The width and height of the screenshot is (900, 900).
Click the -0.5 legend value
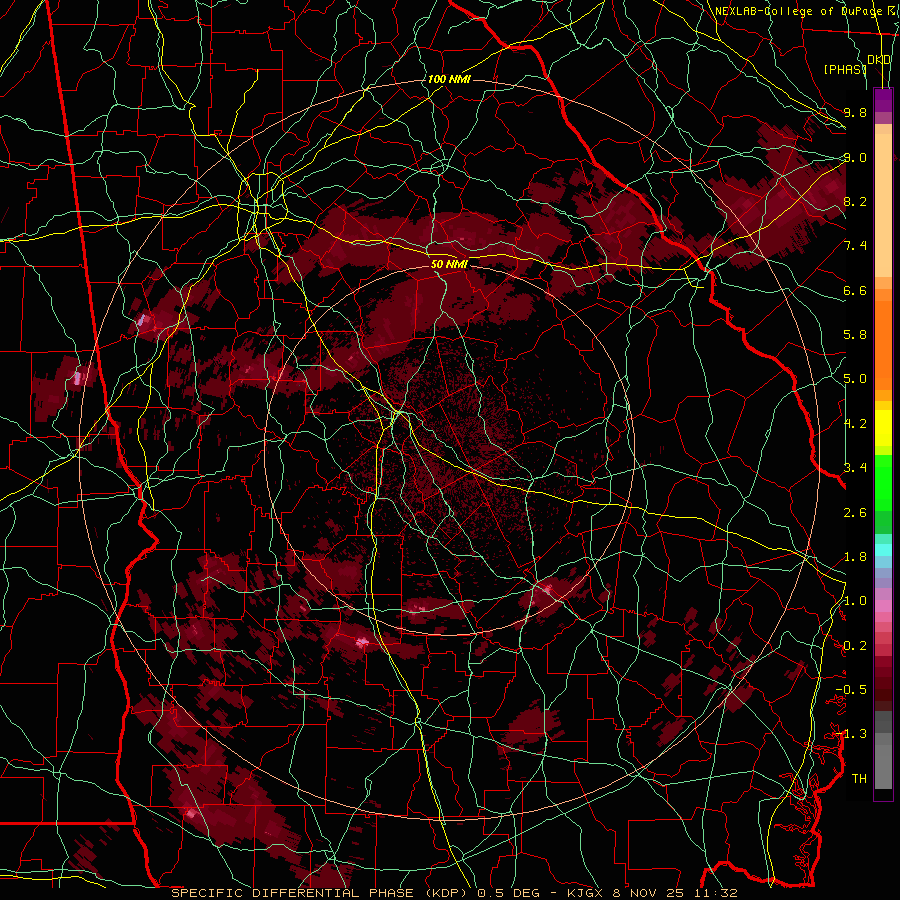click(851, 690)
